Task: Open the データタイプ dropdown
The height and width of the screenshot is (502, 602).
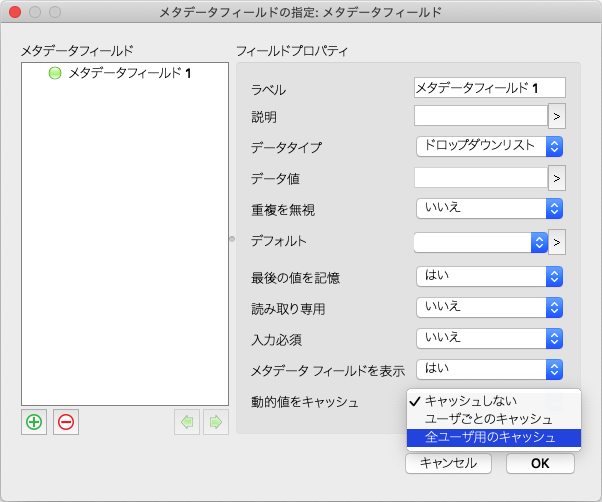Action: click(x=489, y=146)
